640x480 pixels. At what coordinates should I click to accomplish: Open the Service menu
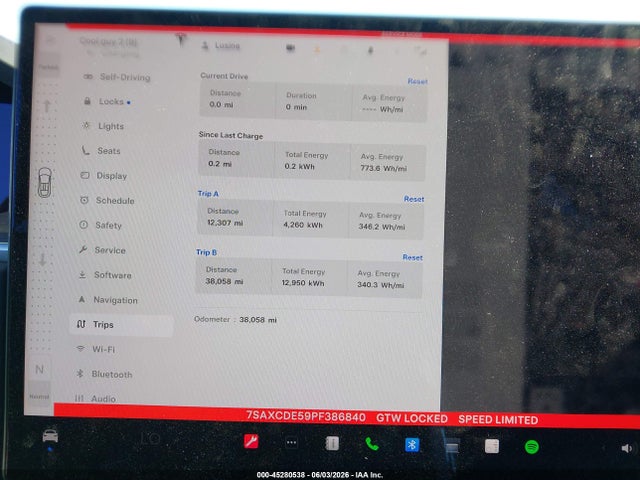(x=102, y=250)
